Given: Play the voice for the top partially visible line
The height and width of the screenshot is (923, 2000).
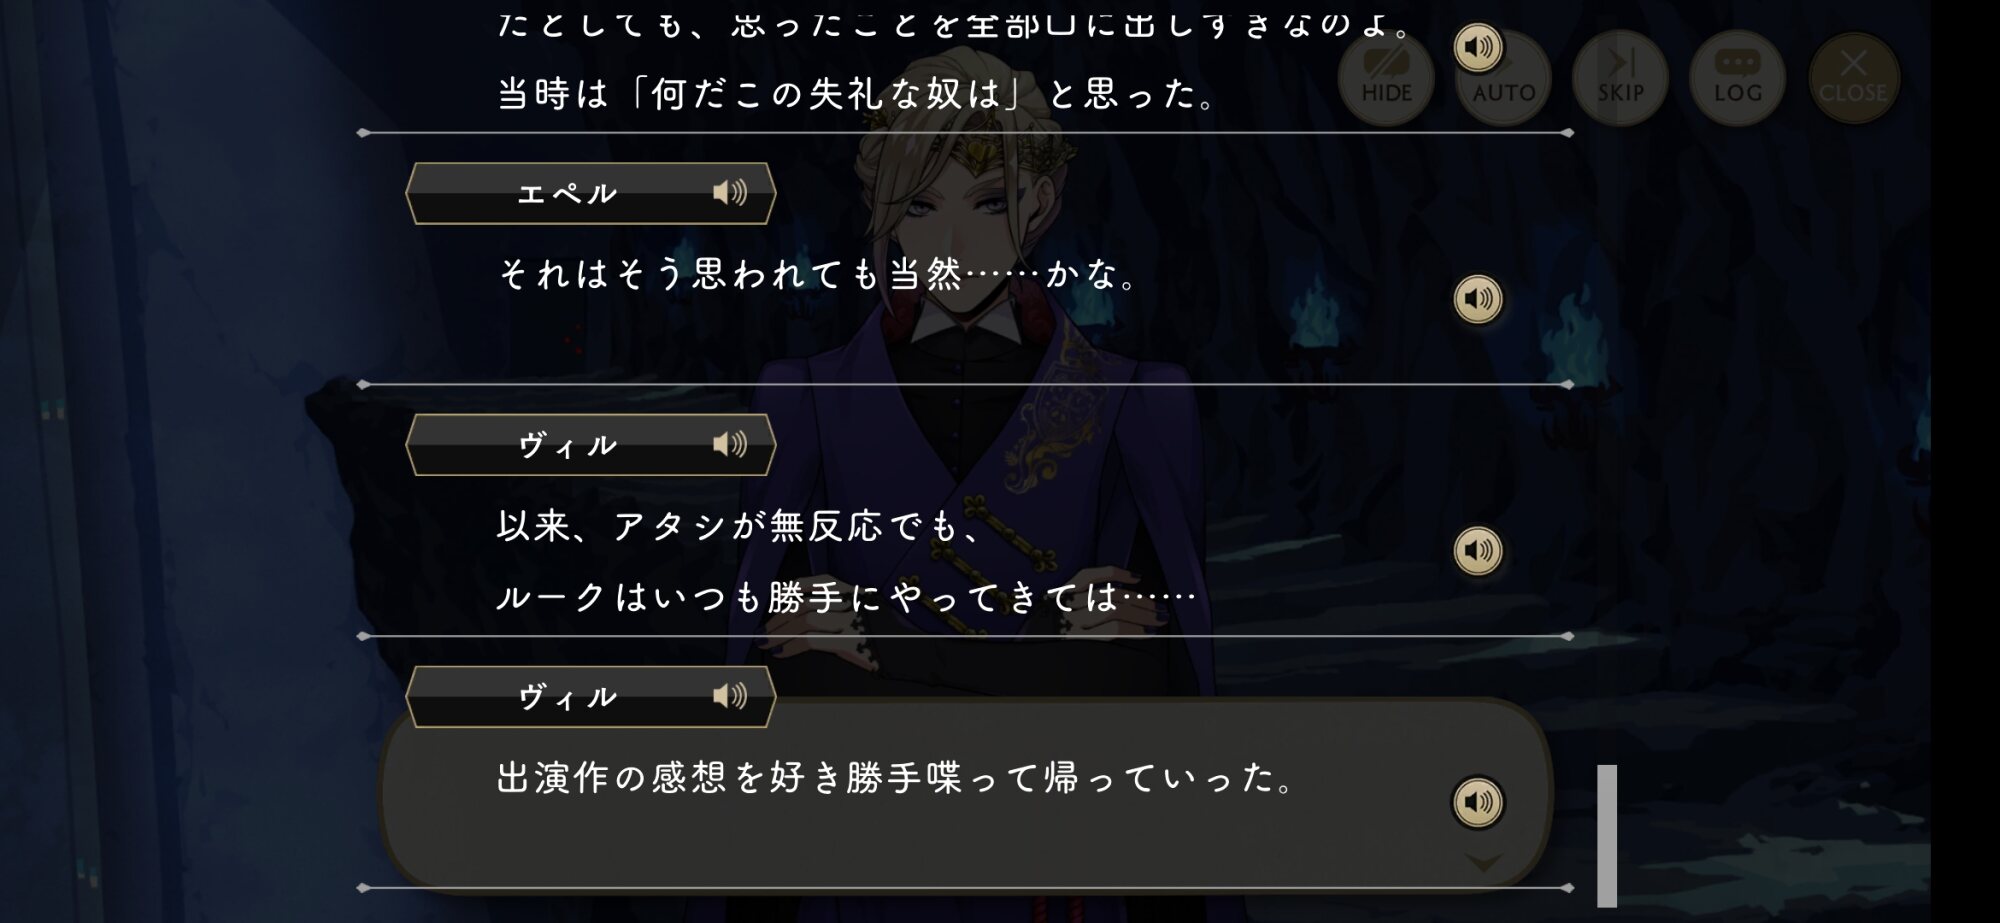Looking at the screenshot, I should pos(1478,47).
